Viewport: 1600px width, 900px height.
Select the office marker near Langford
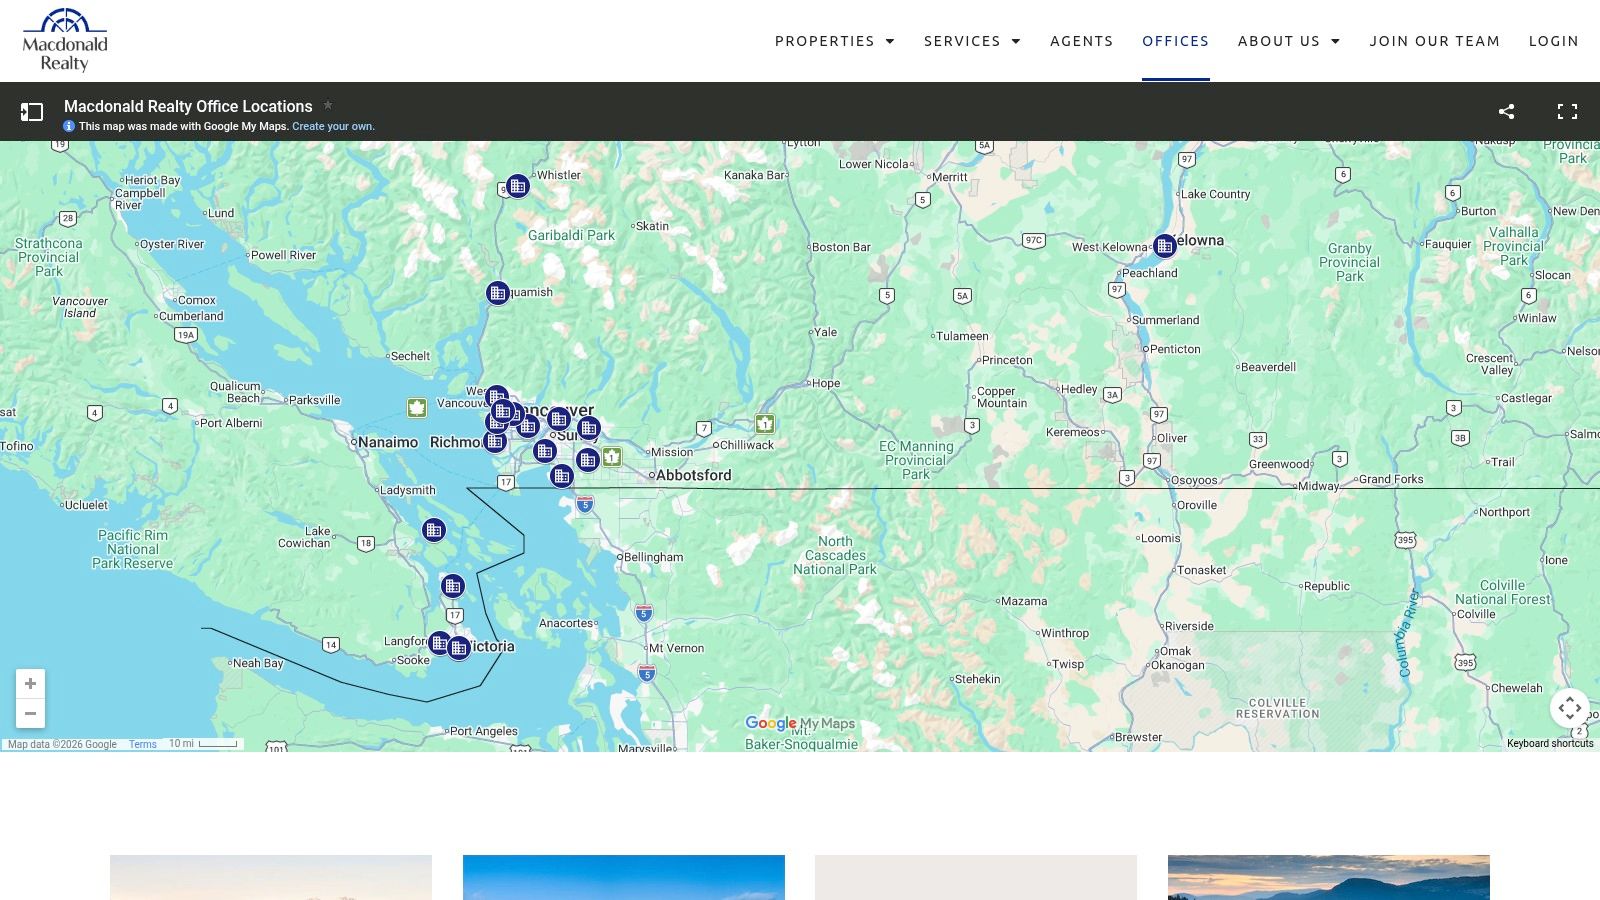click(439, 643)
